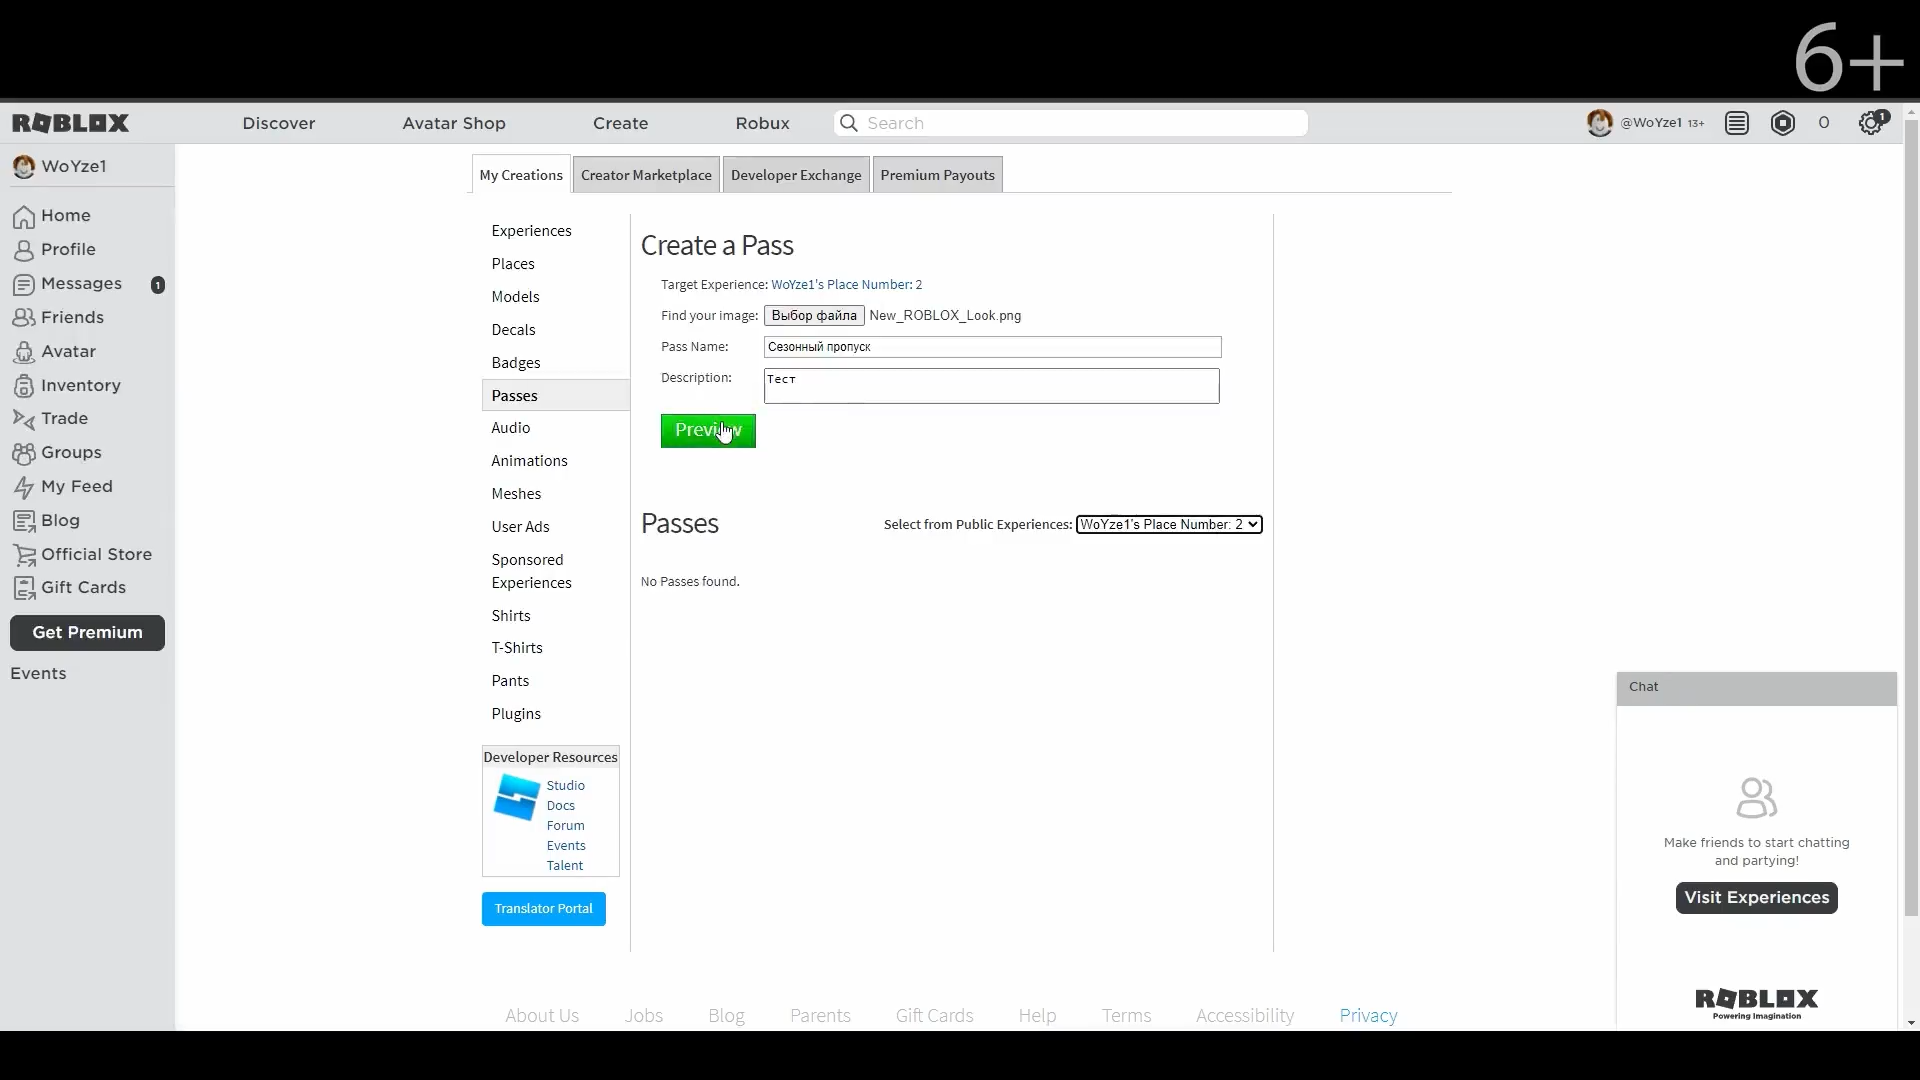The height and width of the screenshot is (1080, 1920).
Task: Click the Visit Experiences button
Action: [x=1757, y=898]
